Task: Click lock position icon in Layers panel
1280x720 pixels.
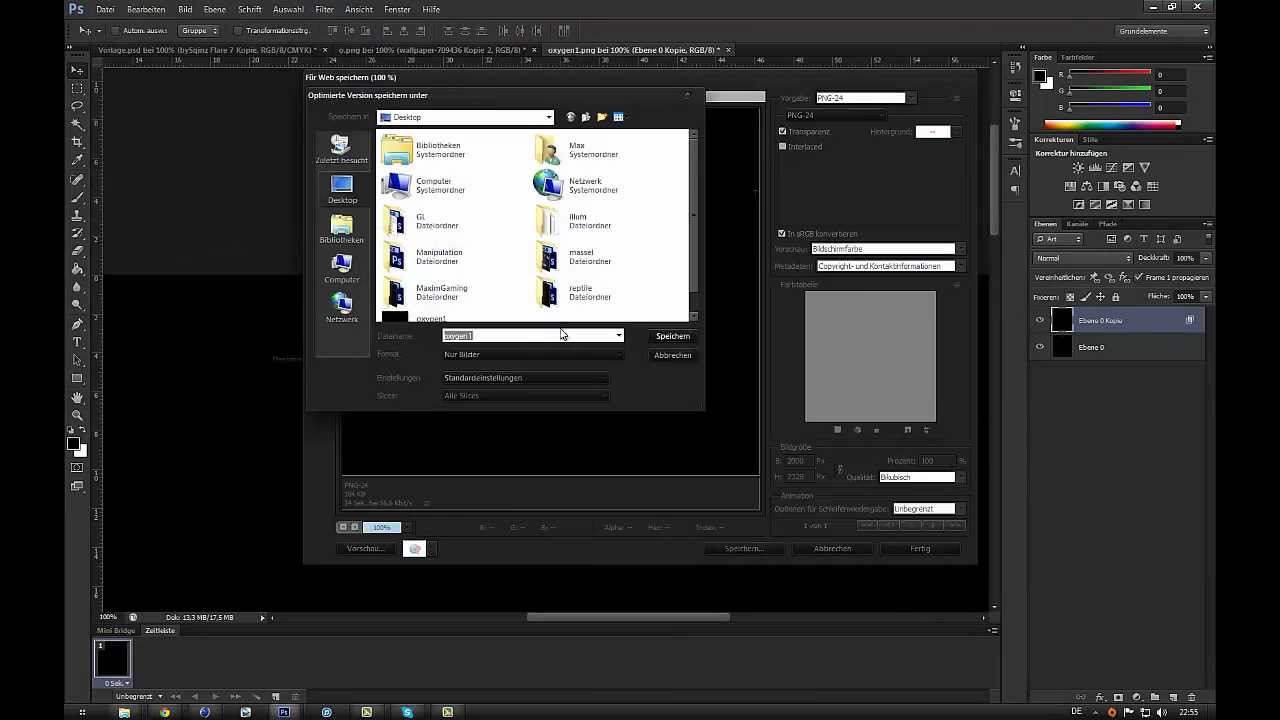Action: [x=1101, y=297]
